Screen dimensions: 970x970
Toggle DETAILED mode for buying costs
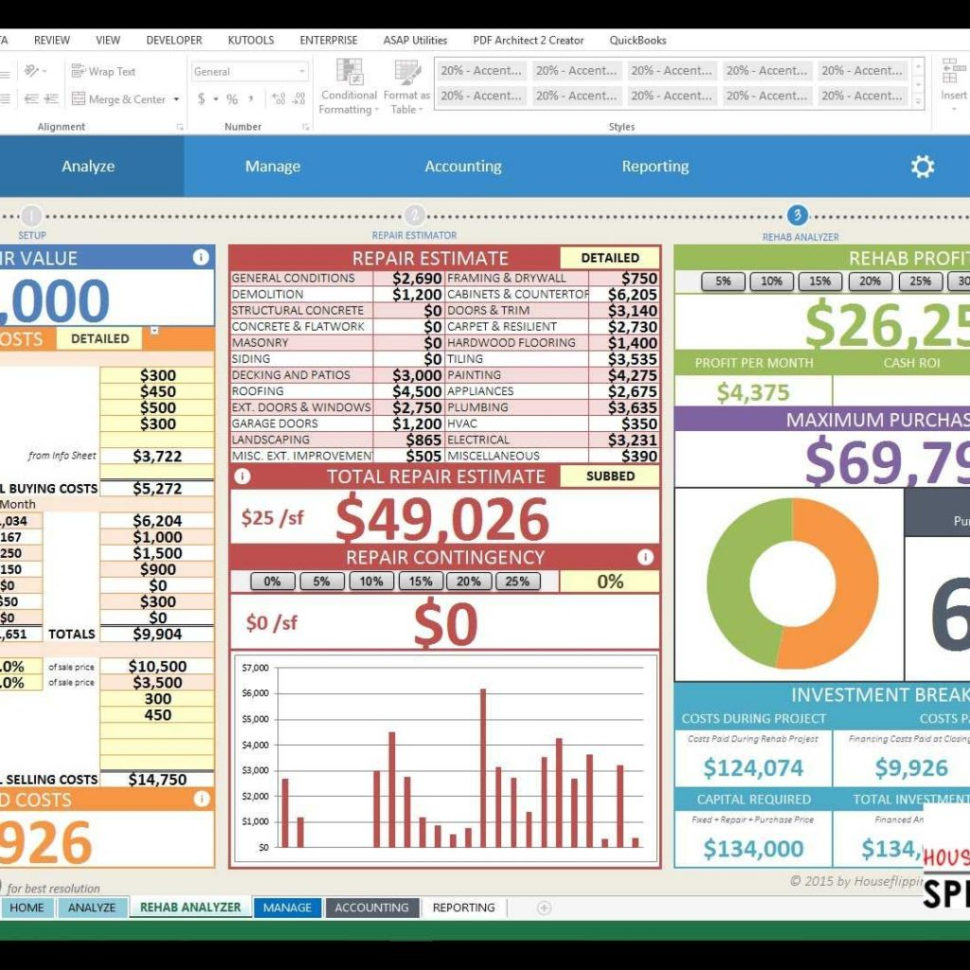click(x=99, y=339)
